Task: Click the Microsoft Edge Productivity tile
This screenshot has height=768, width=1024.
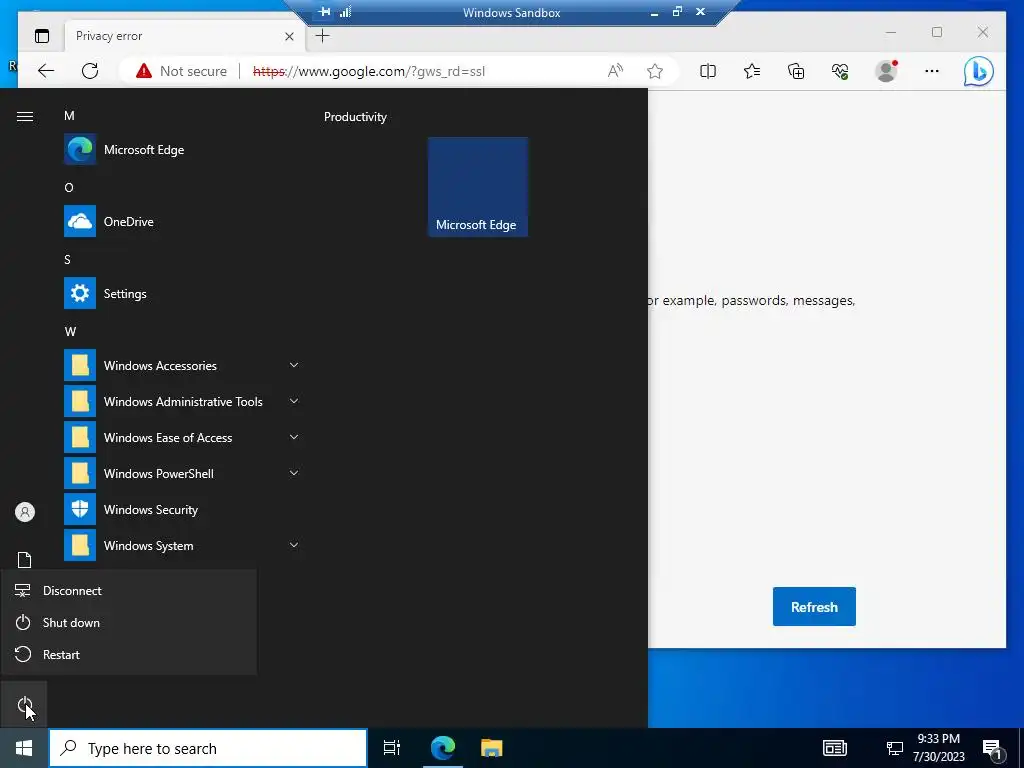Action: (x=477, y=187)
